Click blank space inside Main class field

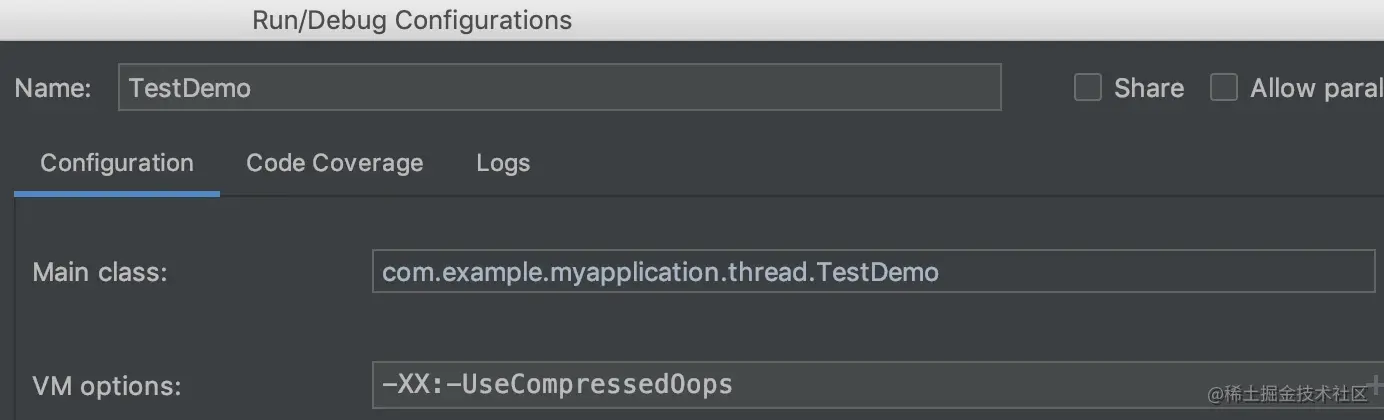(1150, 271)
